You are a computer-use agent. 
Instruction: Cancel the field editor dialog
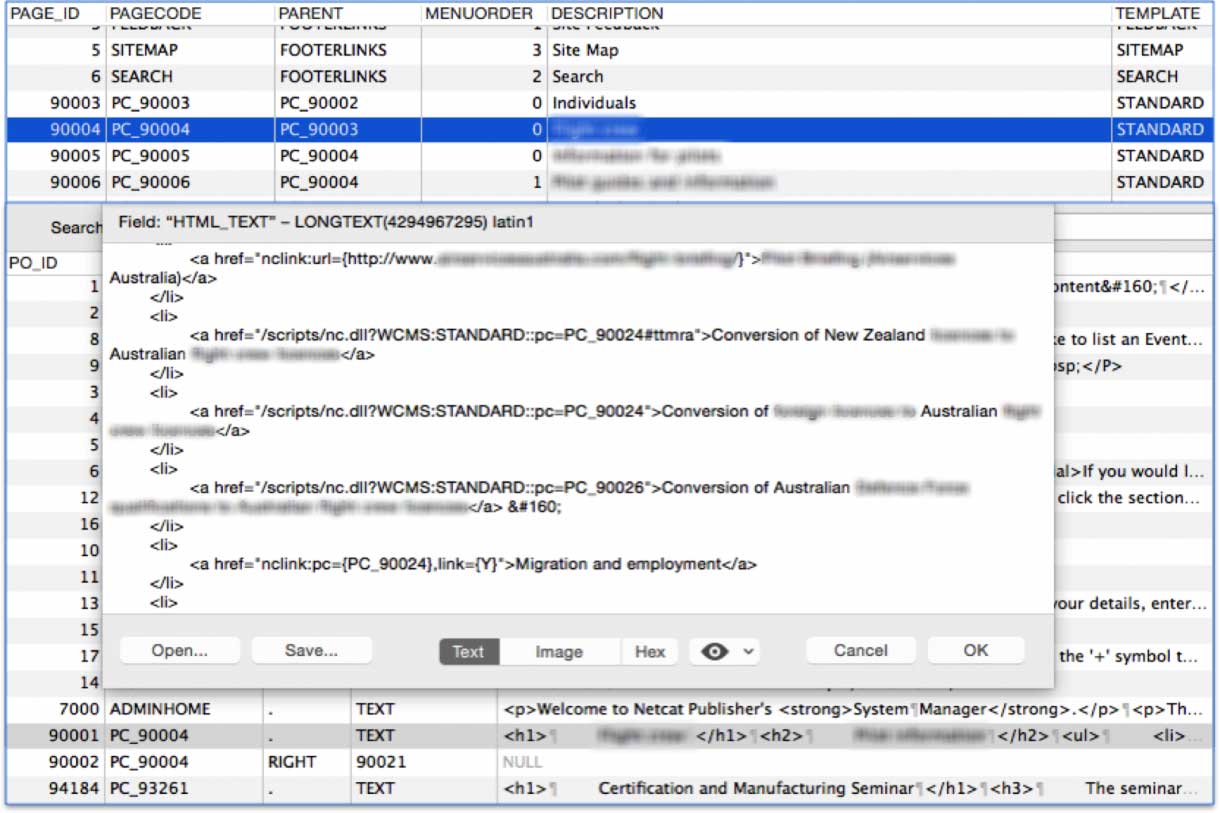coord(860,650)
